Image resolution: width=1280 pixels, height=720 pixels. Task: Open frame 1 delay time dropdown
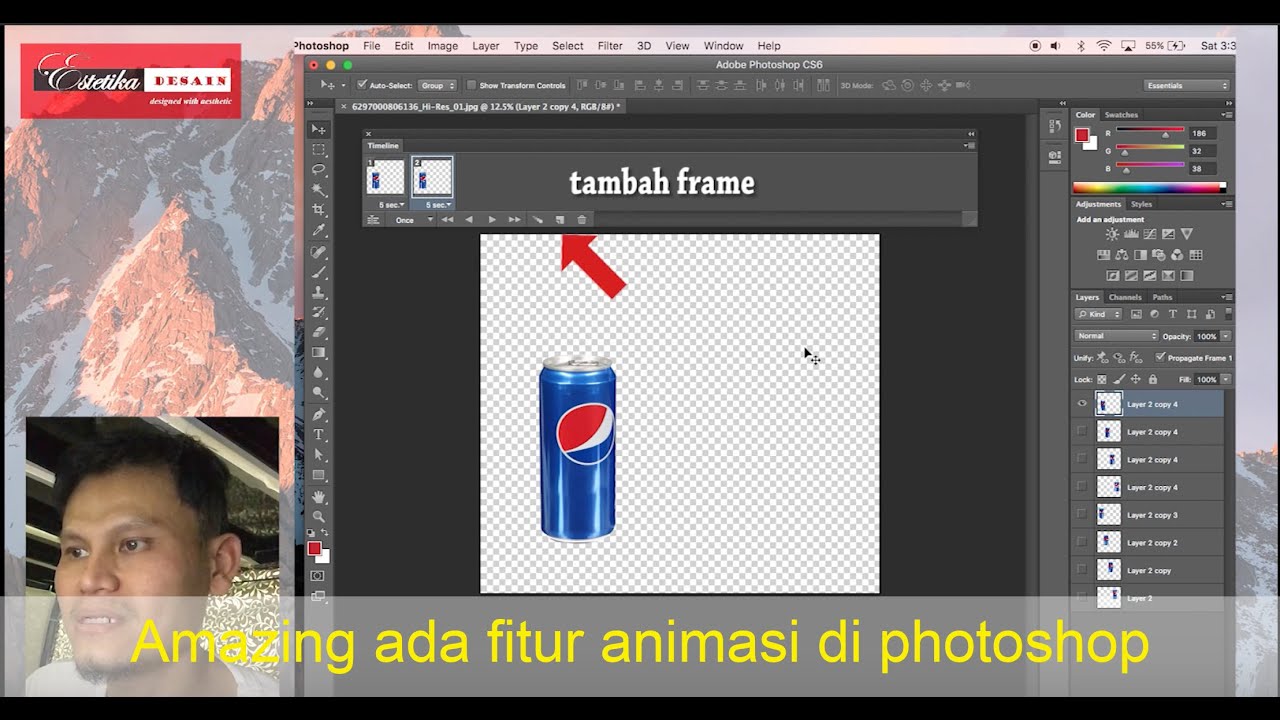tap(391, 205)
